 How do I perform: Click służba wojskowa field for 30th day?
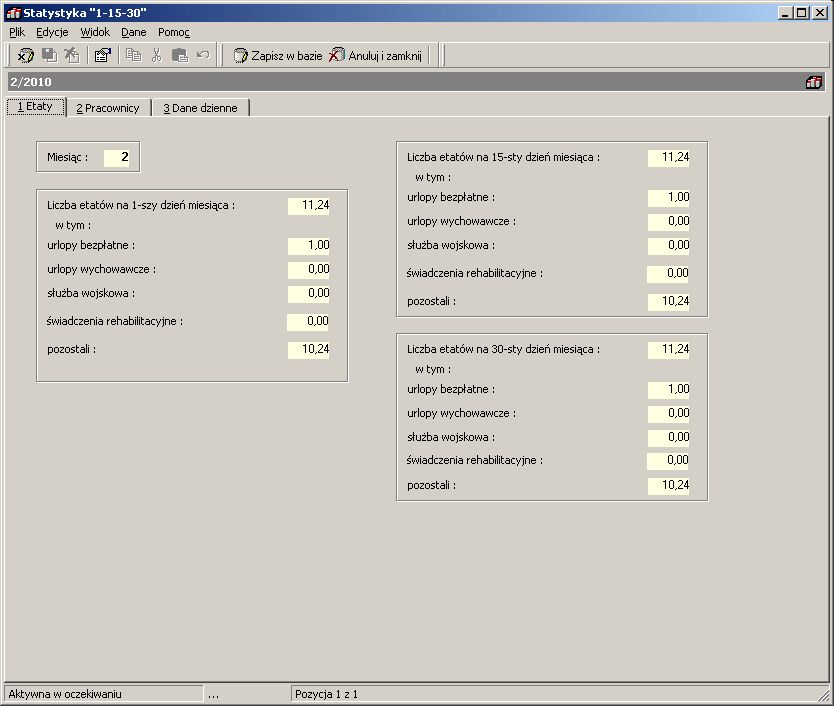(669, 437)
